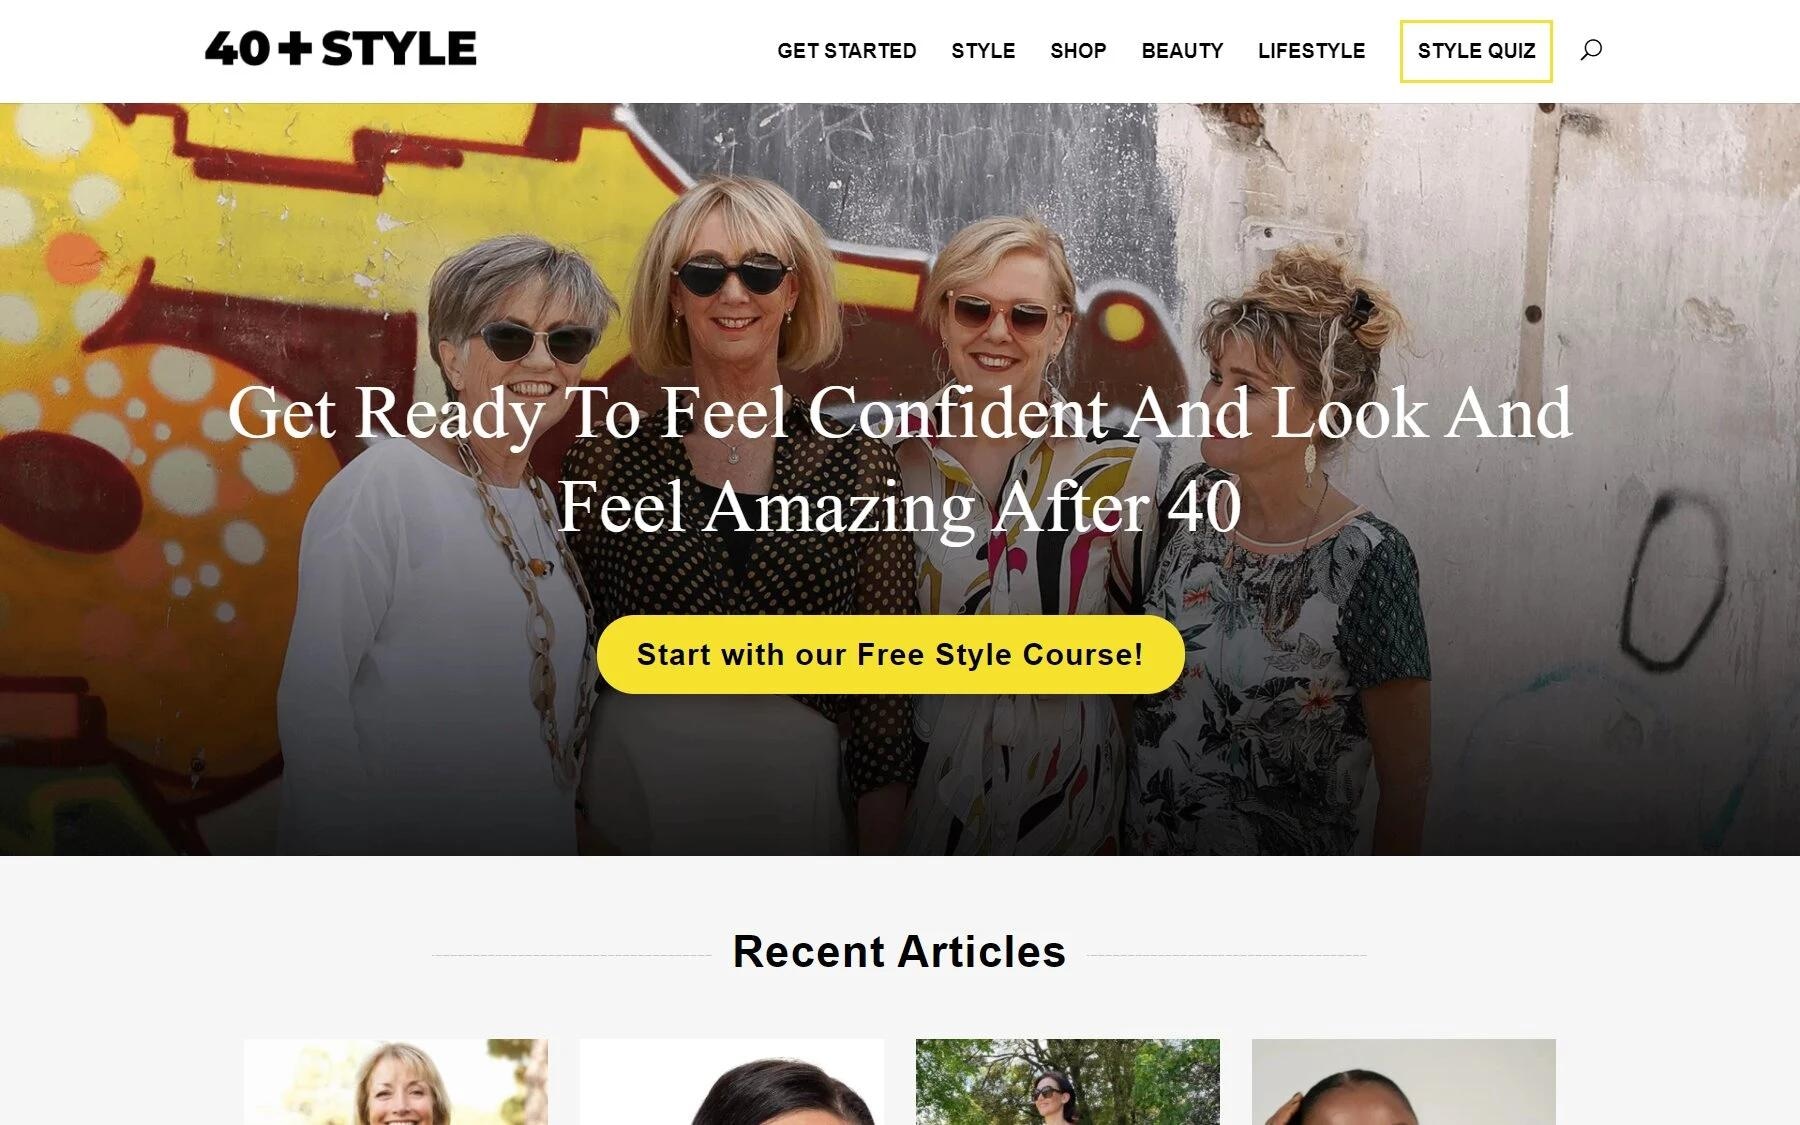The width and height of the screenshot is (1800, 1125).
Task: Click the Recent Articles heading
Action: [x=899, y=952]
